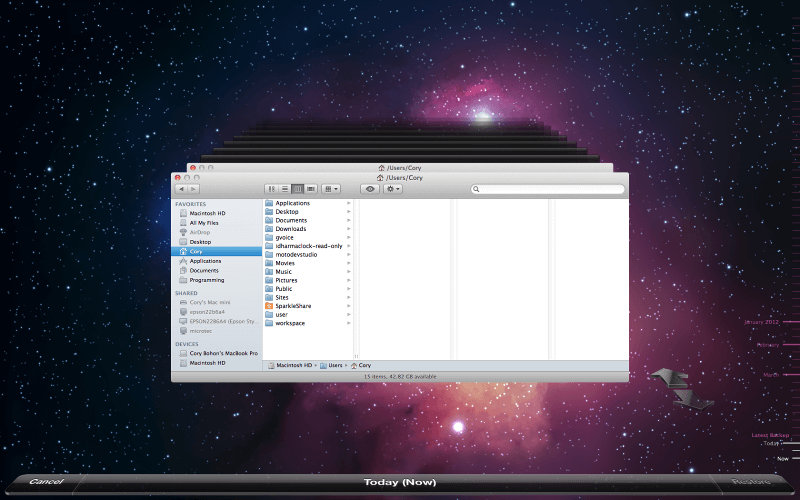
Task: Click Users in the path bar
Action: (335, 366)
